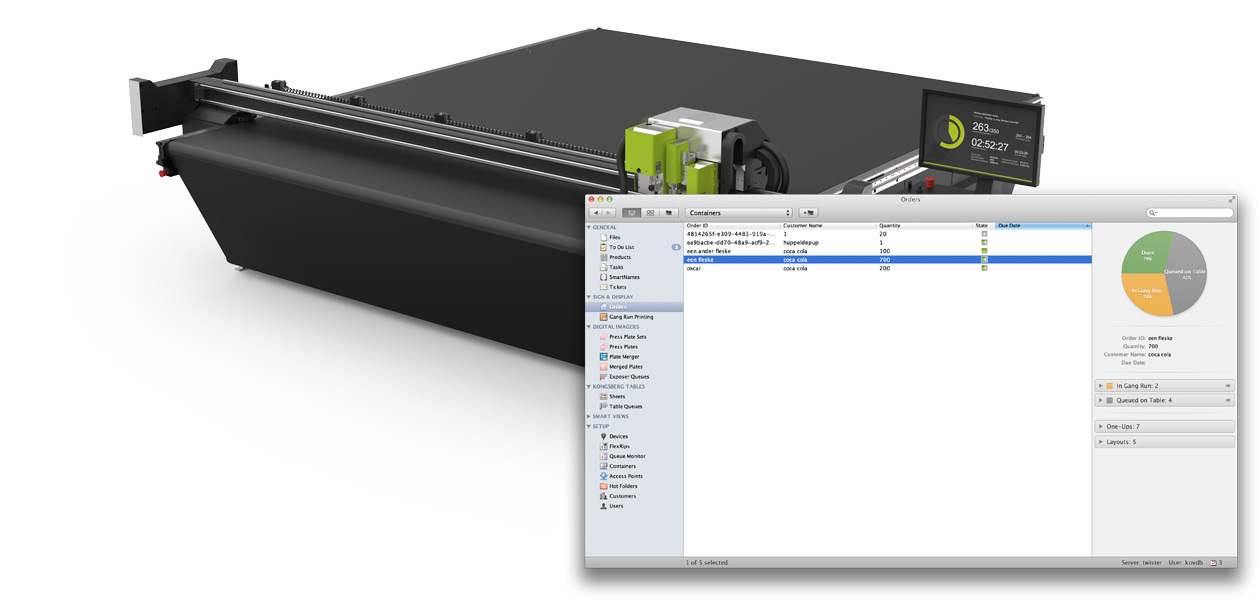This screenshot has height=600, width=1259.
Task: Expand the Smart Views group
Action: [x=589, y=416]
